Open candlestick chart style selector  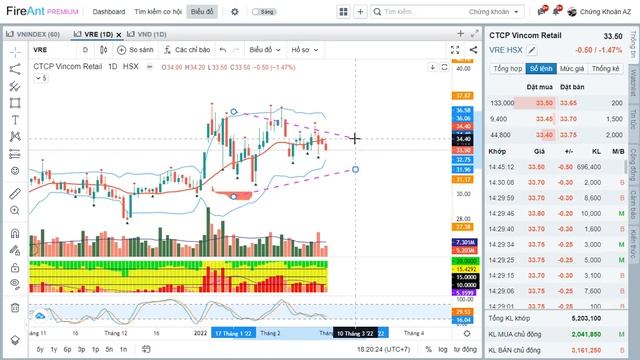104,50
